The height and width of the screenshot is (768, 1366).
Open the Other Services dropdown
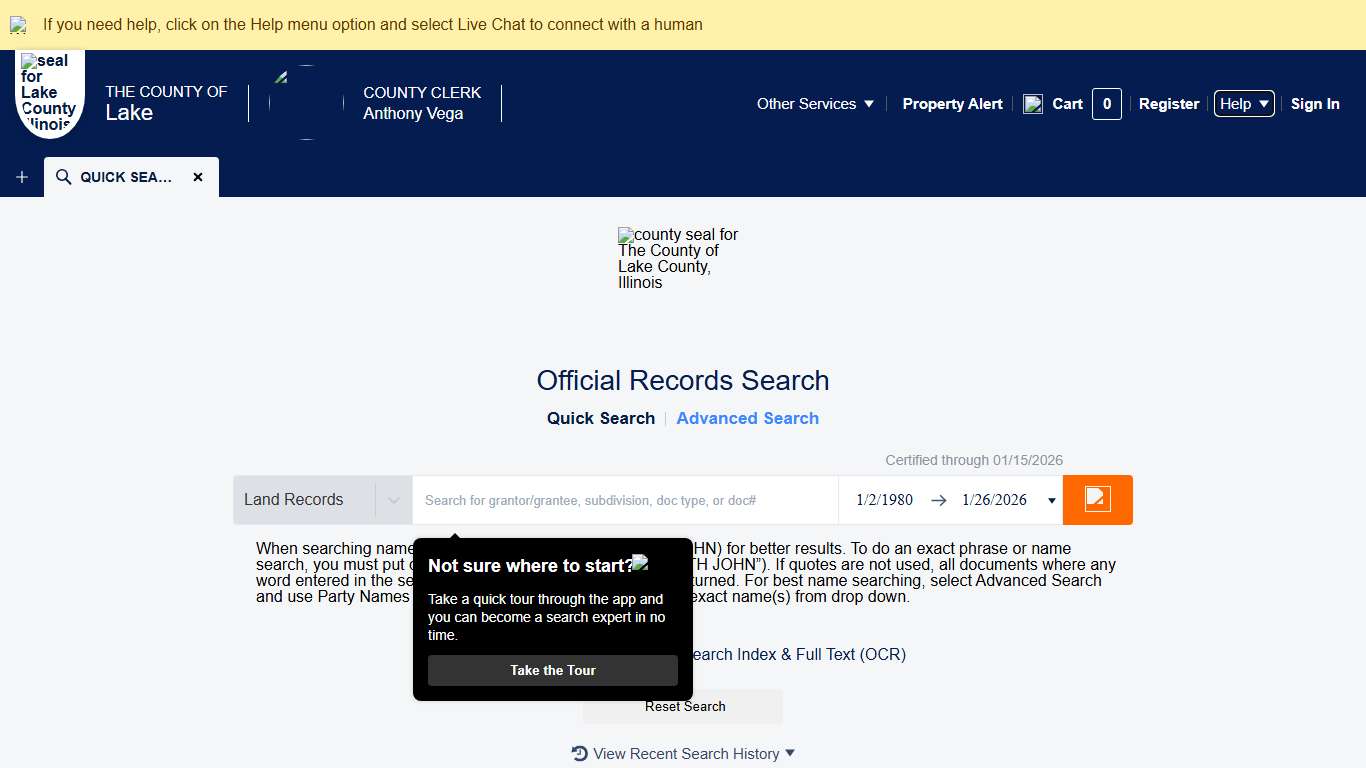815,103
